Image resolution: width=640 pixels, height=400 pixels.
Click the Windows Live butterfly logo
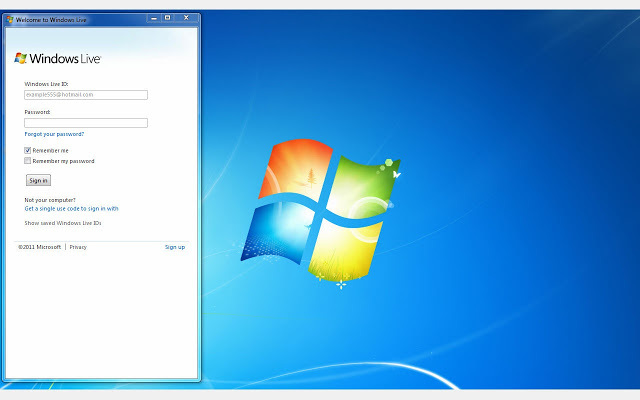click(20, 58)
